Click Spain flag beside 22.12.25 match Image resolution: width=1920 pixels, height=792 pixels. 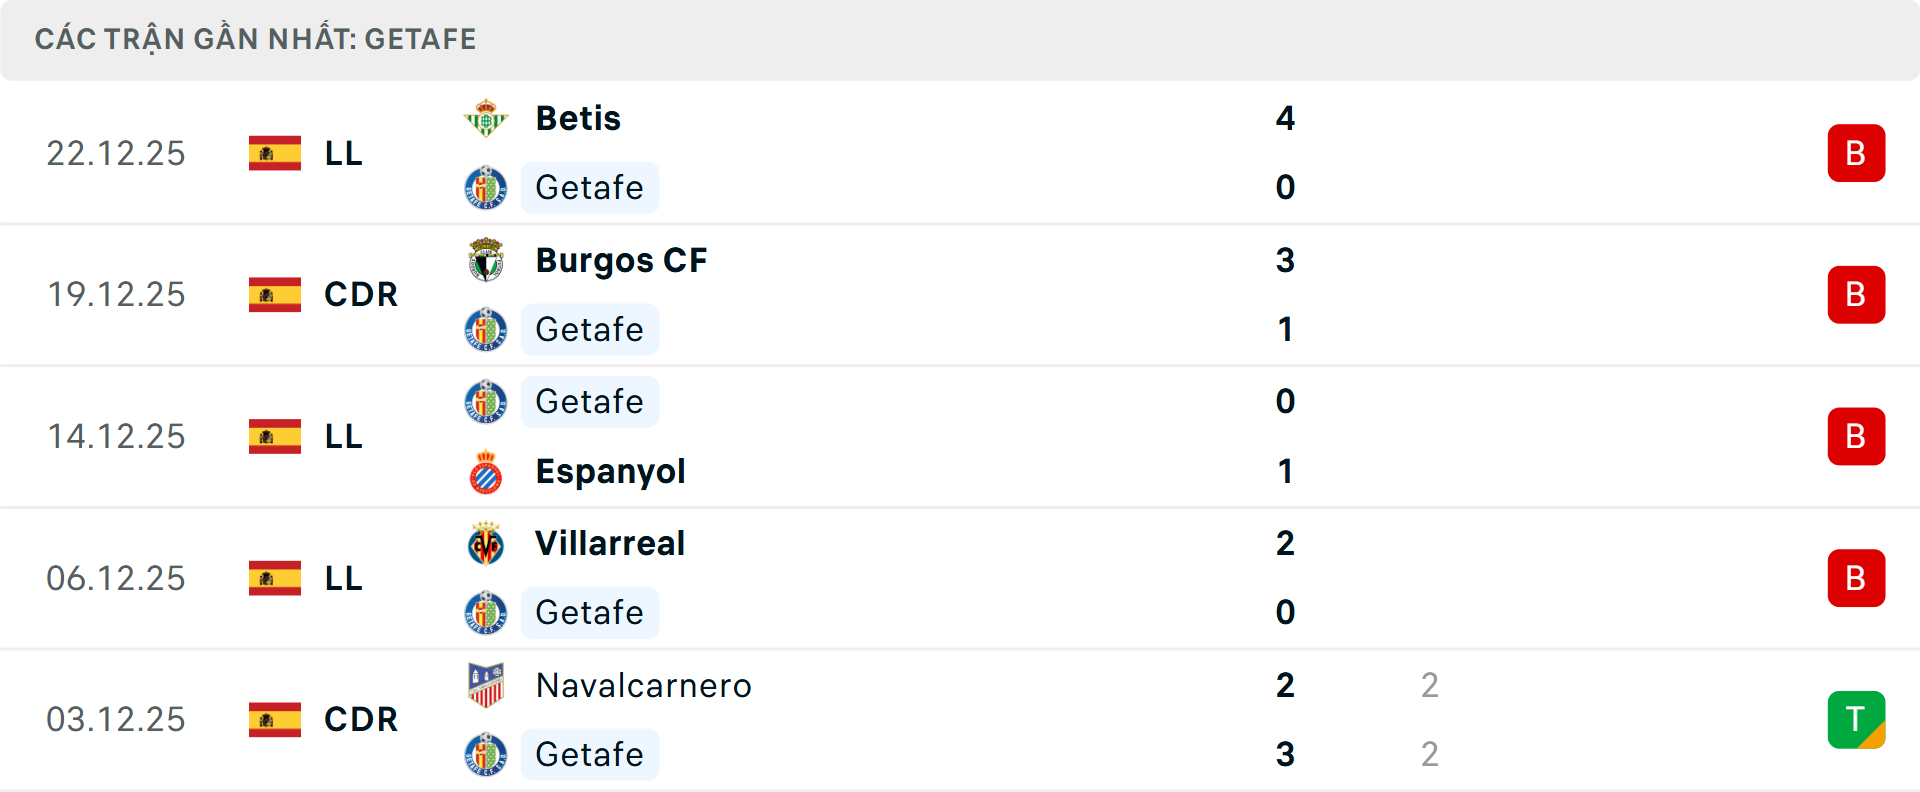pos(275,153)
